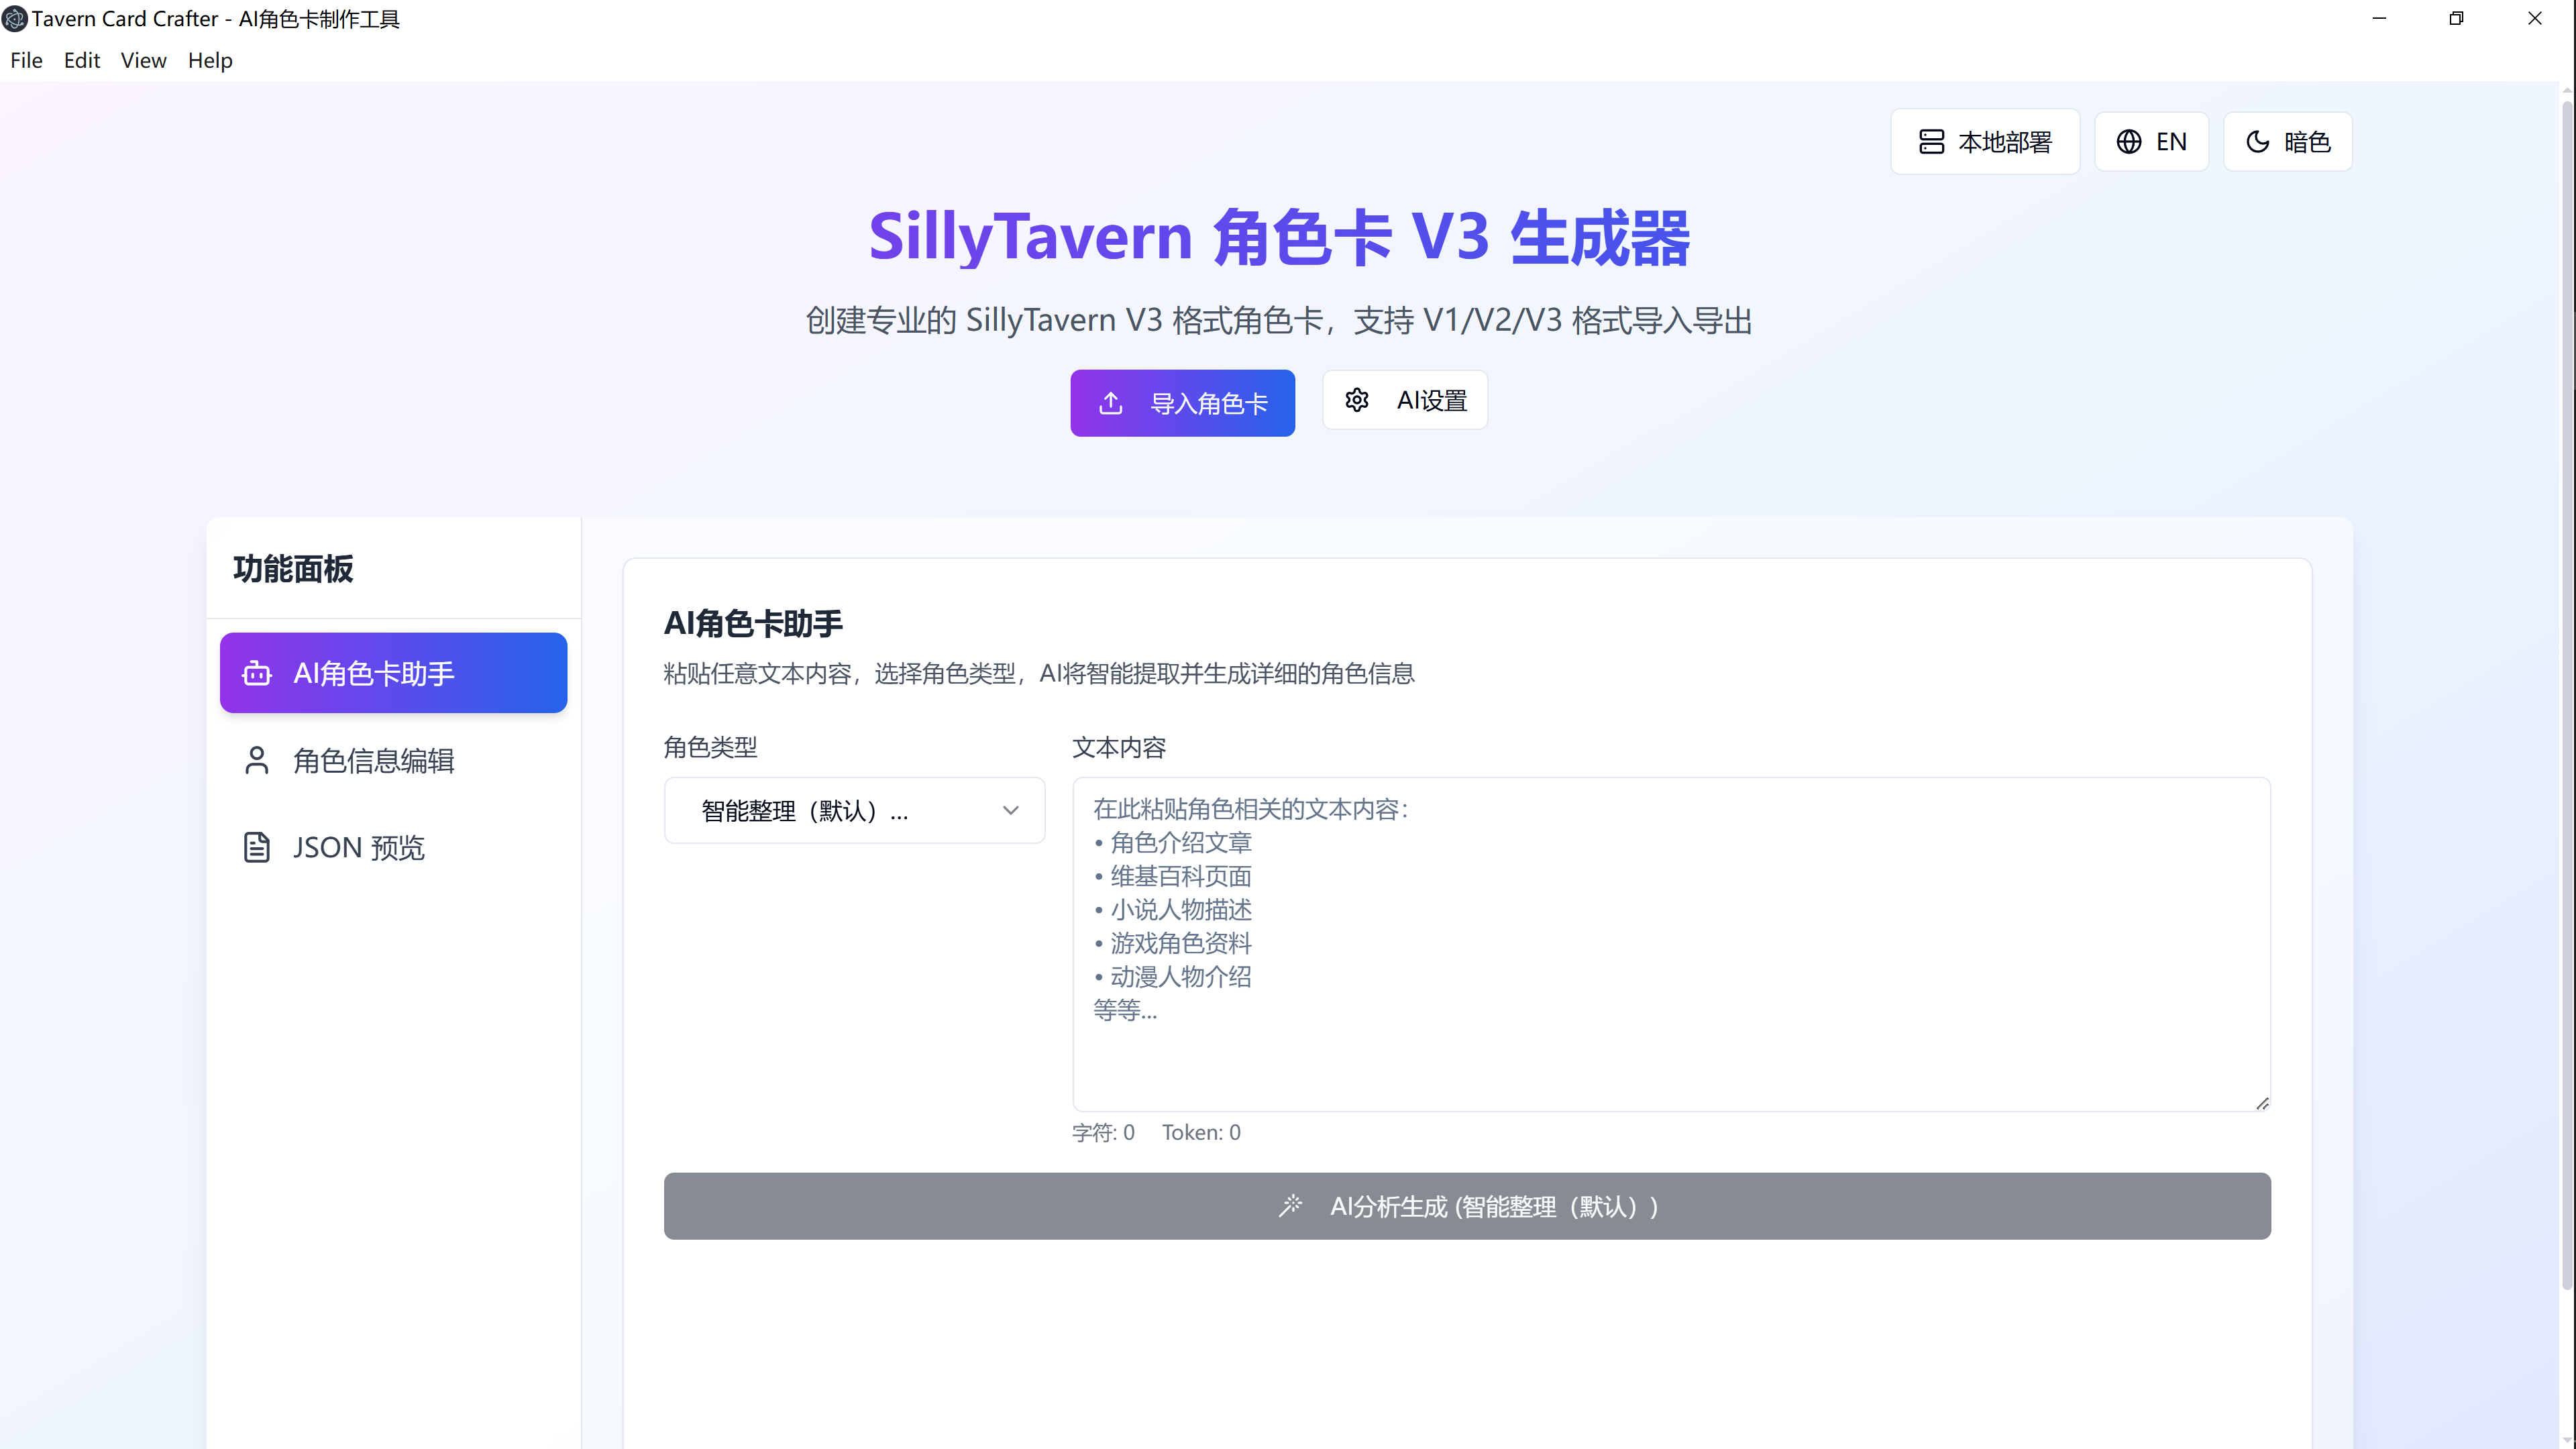Switch to 角色信息编辑 tab
This screenshot has width=2576, height=1449.
393,761
